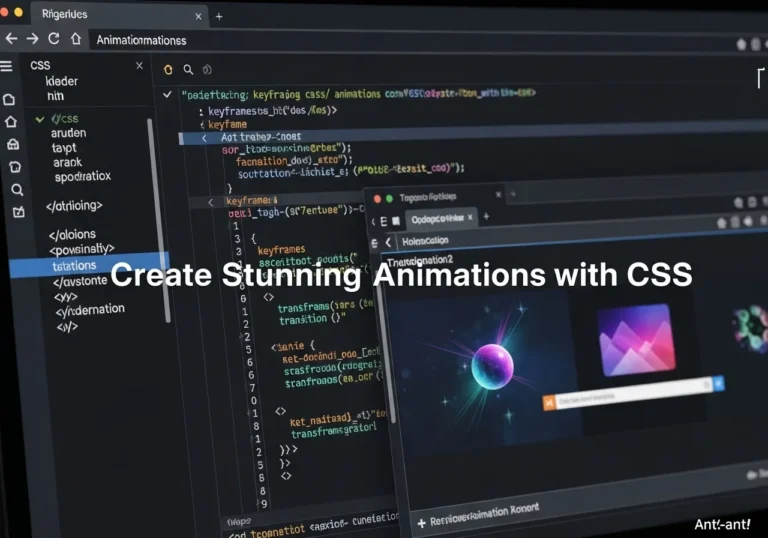
Task: Reload the page with refresh icon
Action: [54, 38]
